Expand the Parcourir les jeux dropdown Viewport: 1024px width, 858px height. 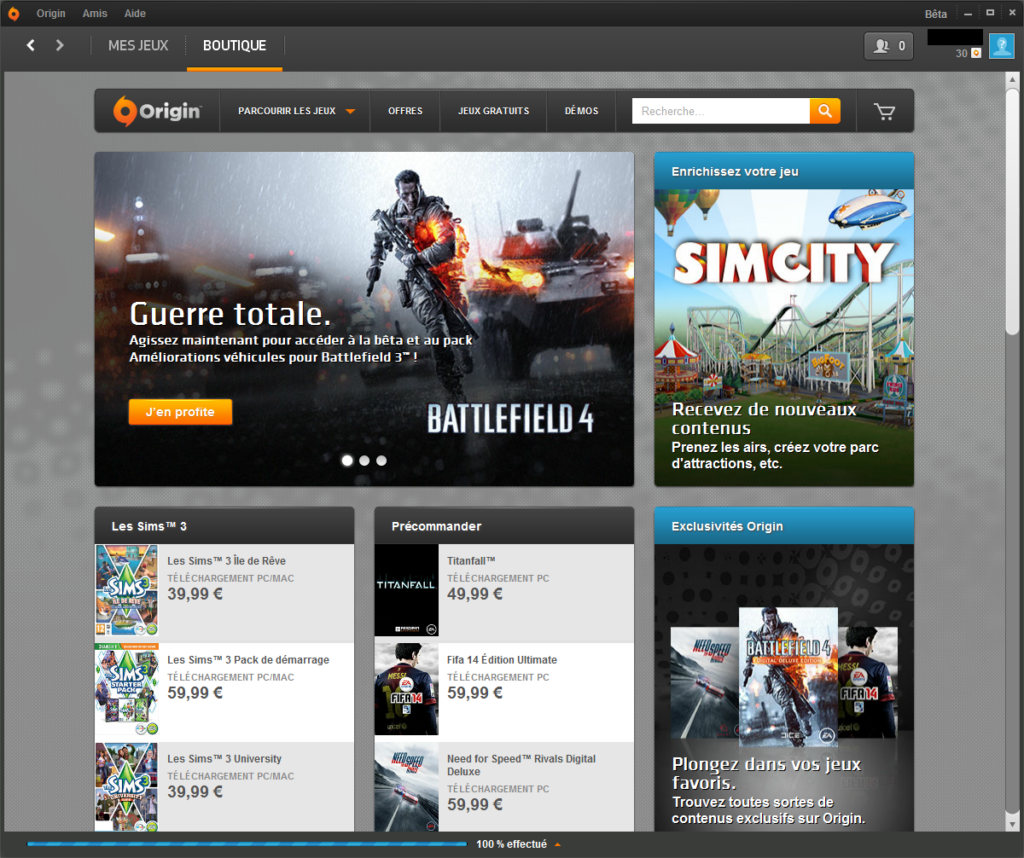tap(296, 111)
